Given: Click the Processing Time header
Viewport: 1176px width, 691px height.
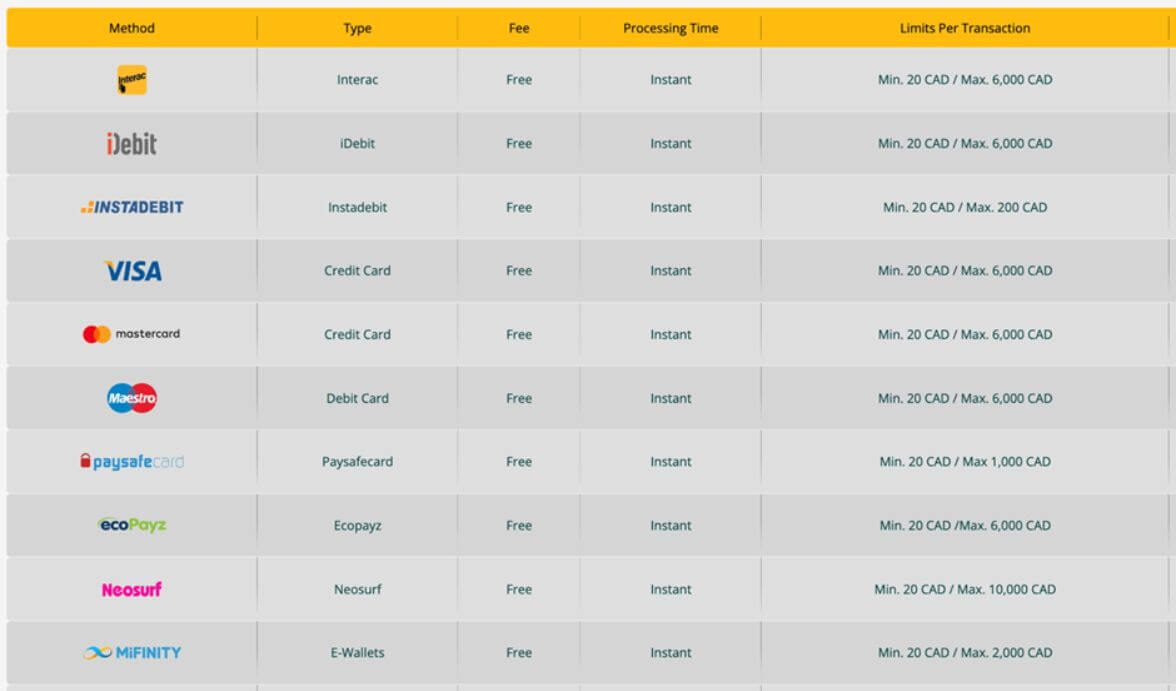Looking at the screenshot, I should pyautogui.click(x=670, y=29).
